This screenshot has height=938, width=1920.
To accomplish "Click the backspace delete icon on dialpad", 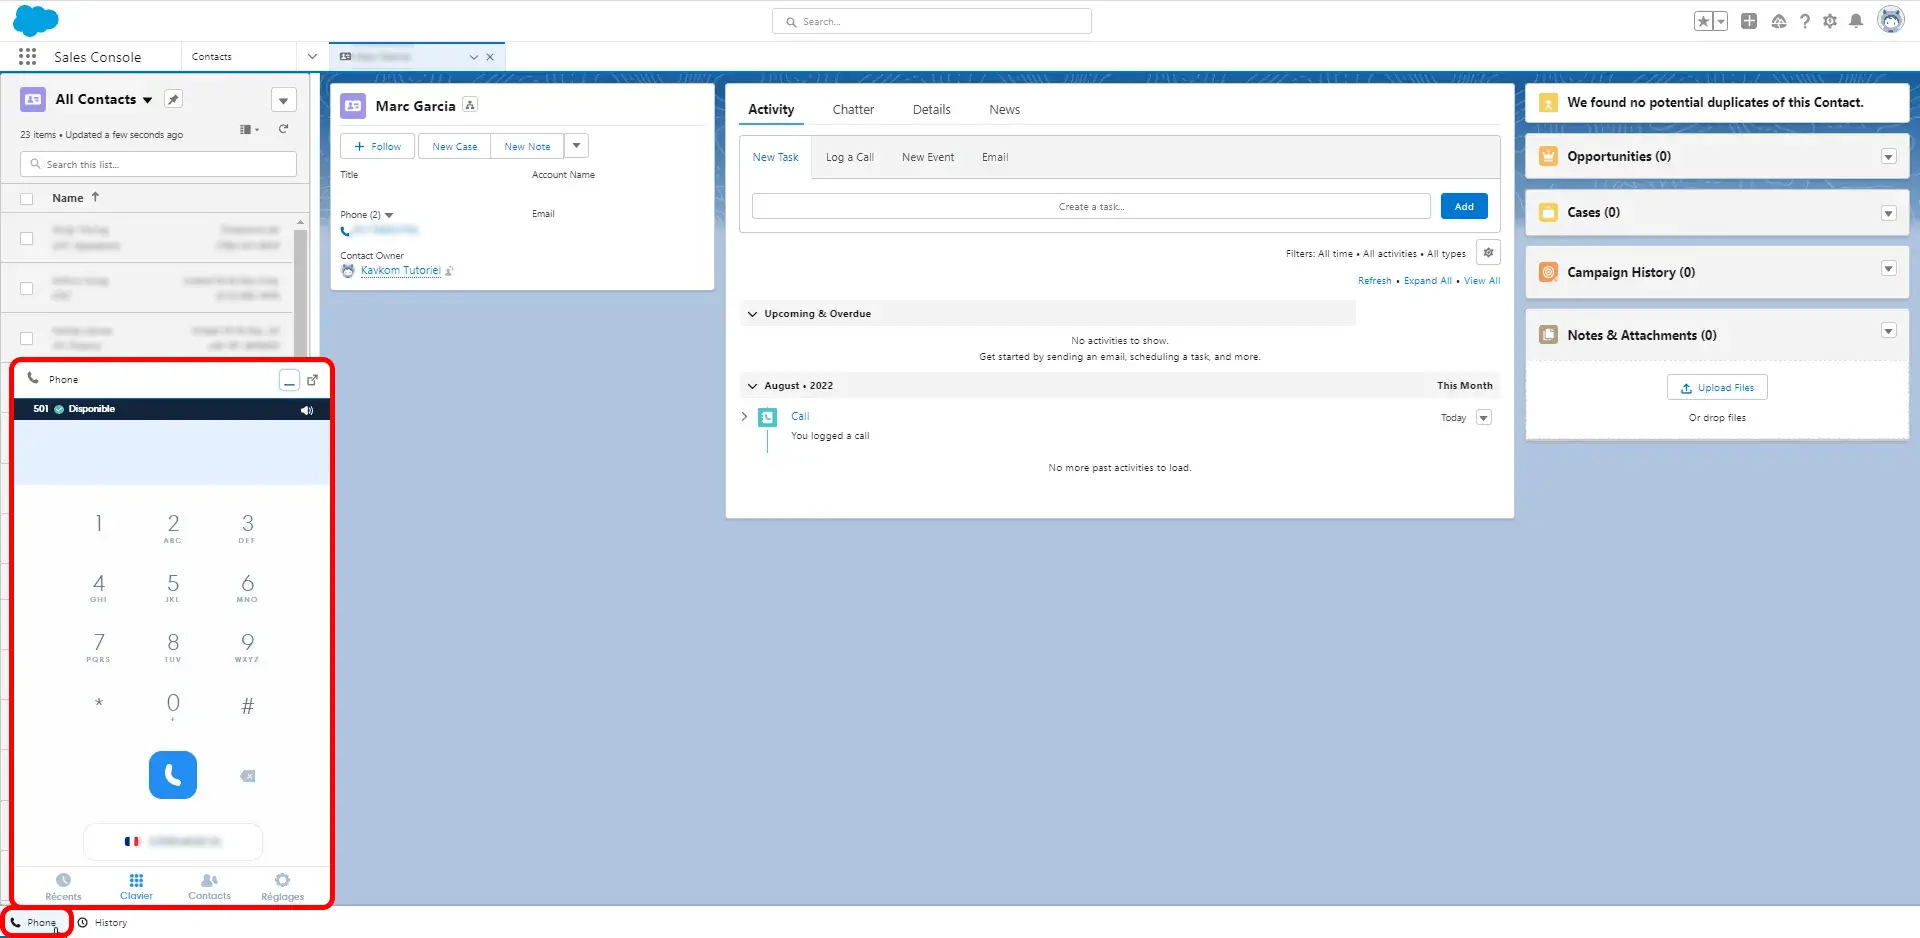I will click(x=248, y=776).
